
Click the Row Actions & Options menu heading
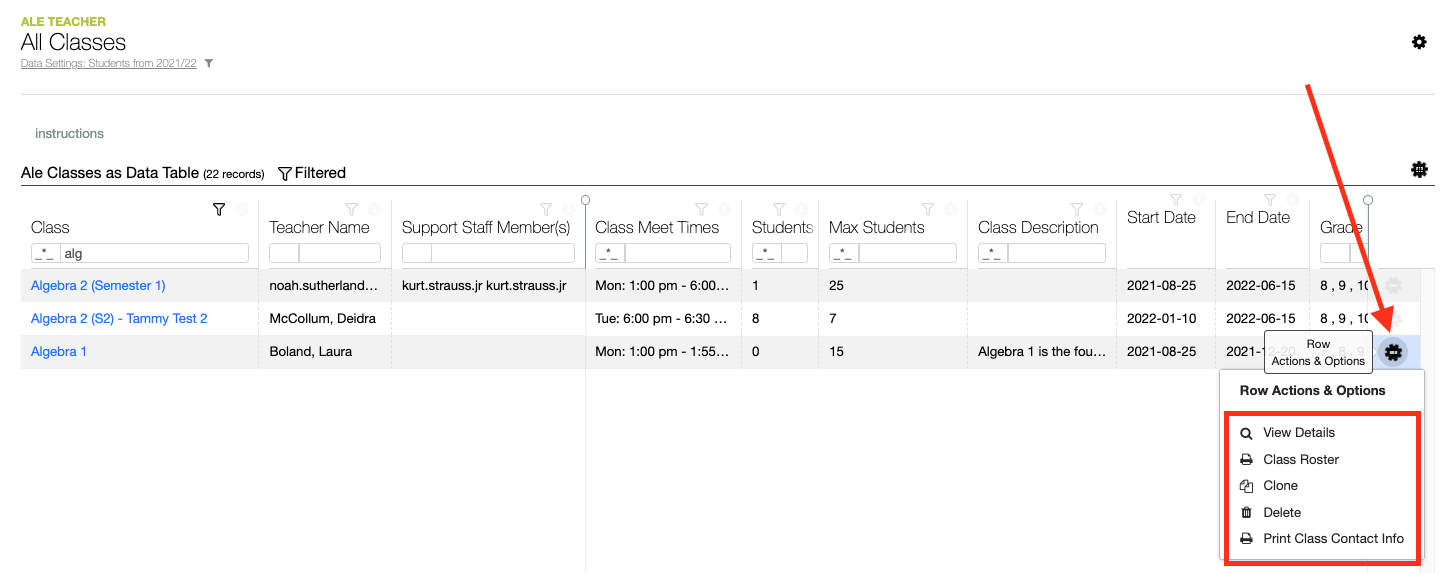(1312, 390)
